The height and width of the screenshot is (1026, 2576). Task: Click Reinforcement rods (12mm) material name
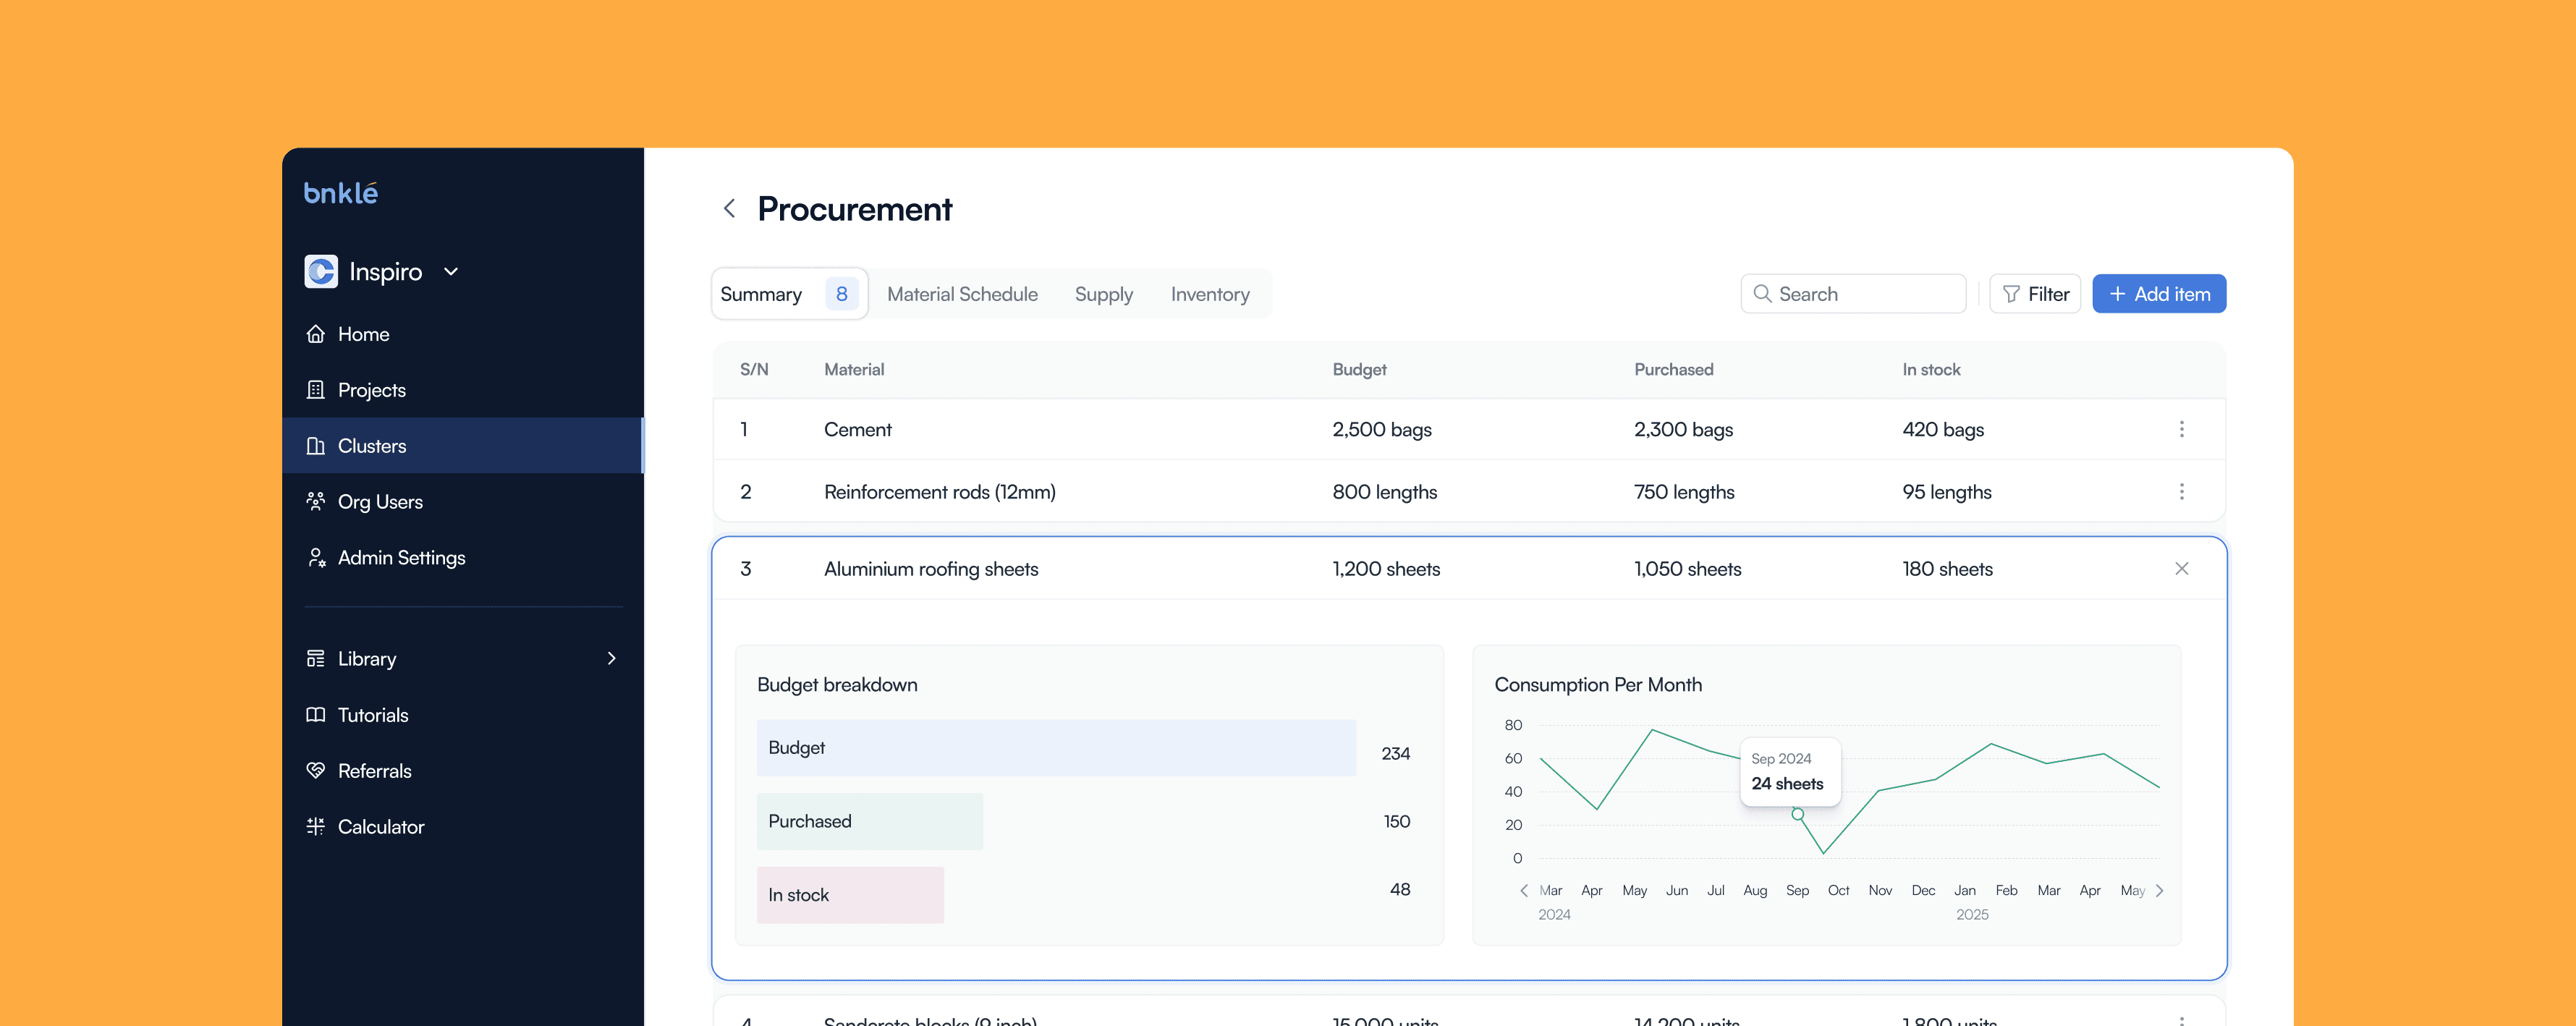click(x=939, y=491)
